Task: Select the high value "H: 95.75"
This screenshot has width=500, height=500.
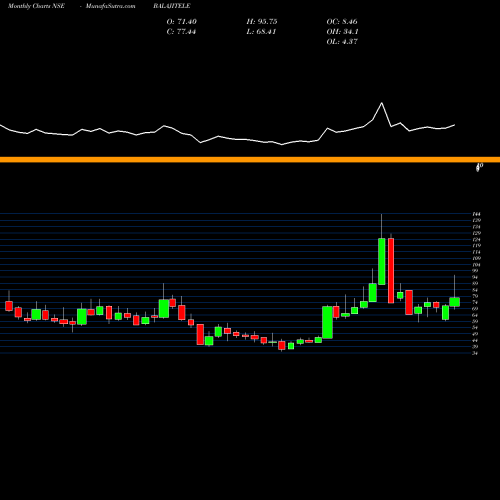Action: point(262,22)
